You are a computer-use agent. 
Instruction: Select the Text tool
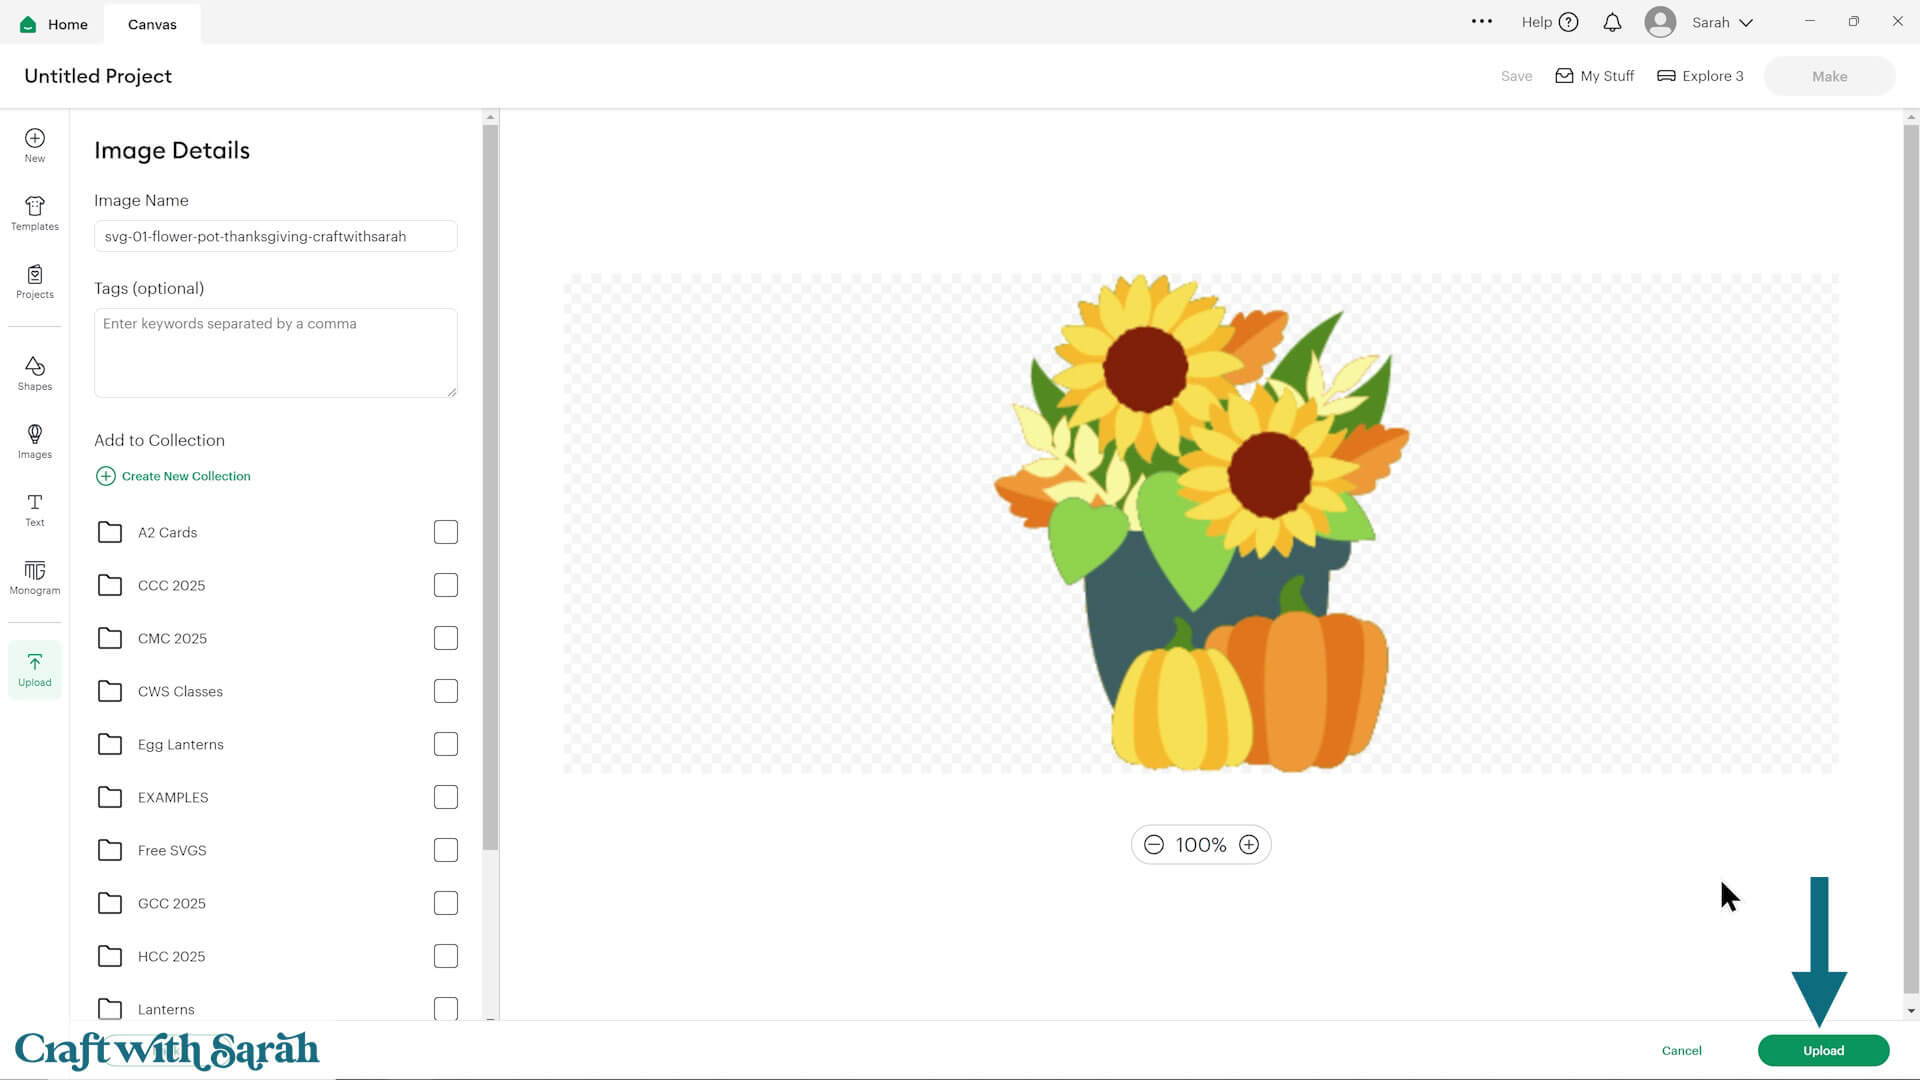point(34,509)
